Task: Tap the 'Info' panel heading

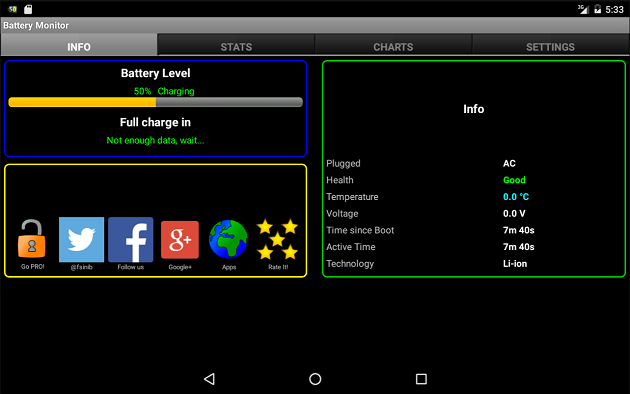Action: (x=474, y=109)
